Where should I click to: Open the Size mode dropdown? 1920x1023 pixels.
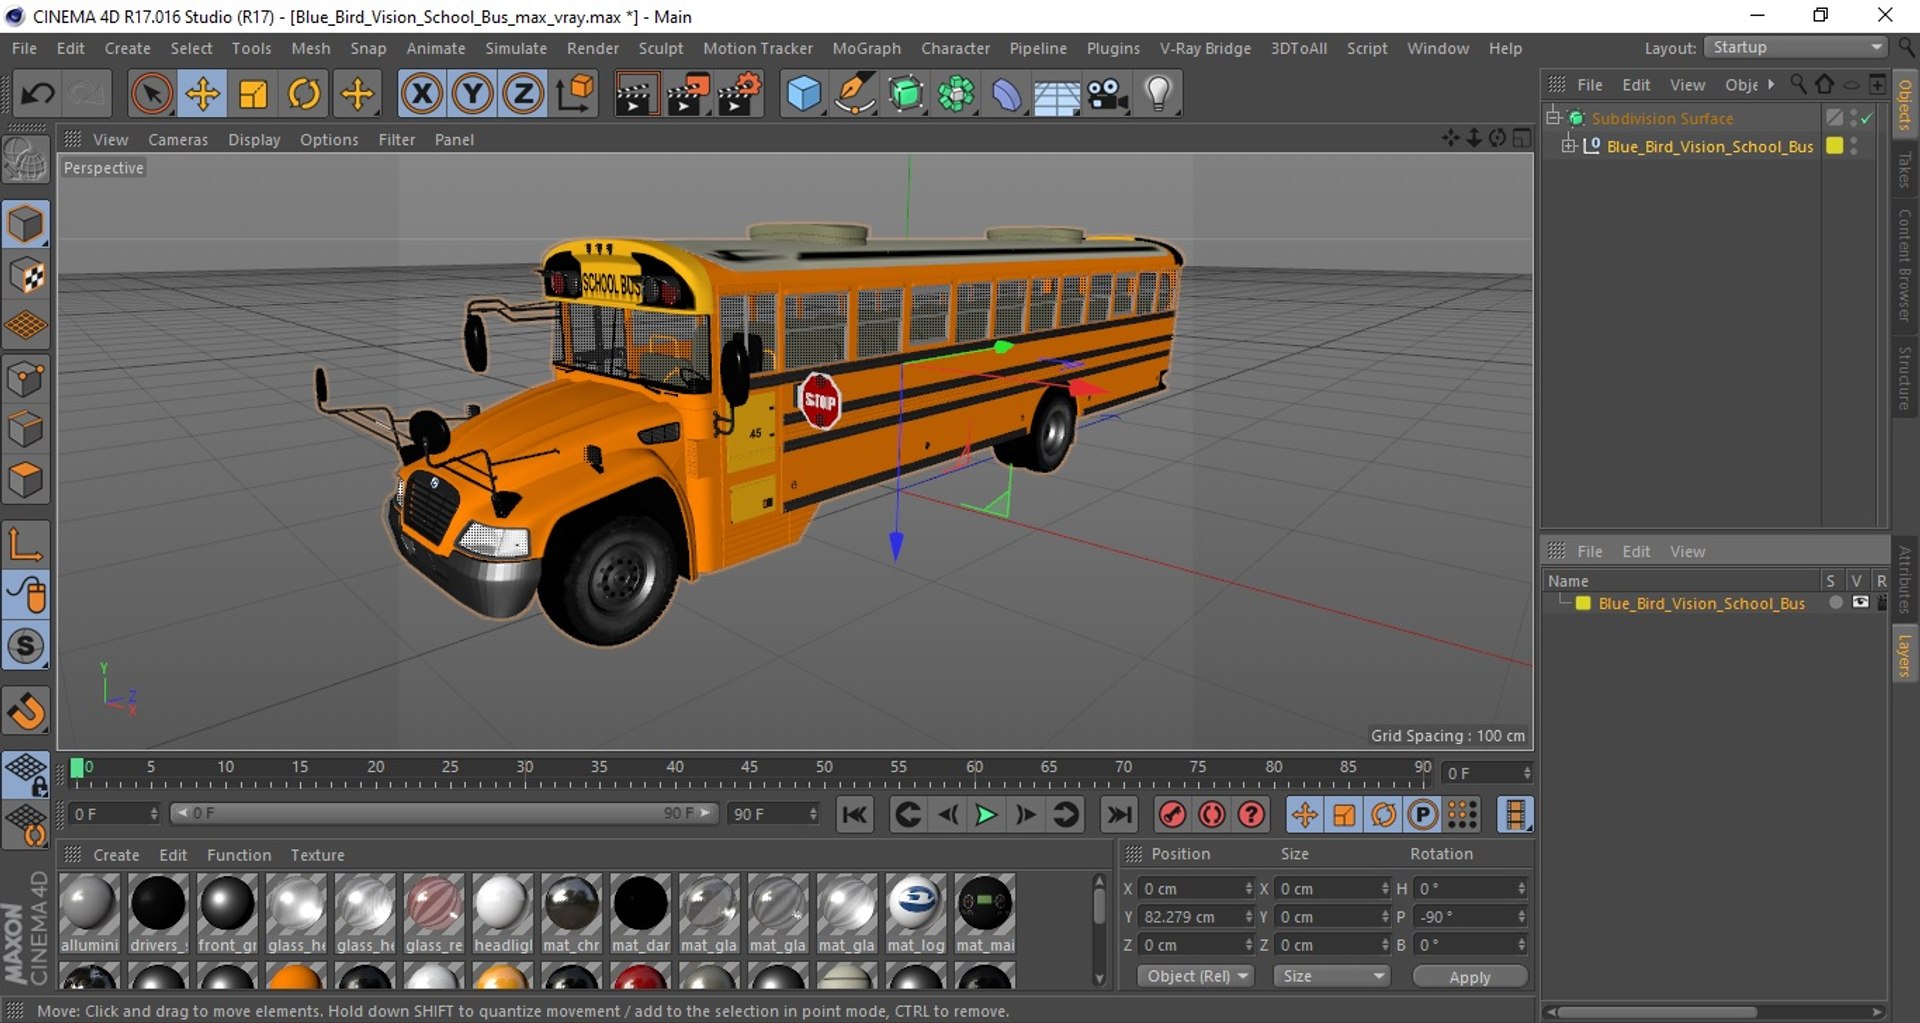tap(1331, 976)
